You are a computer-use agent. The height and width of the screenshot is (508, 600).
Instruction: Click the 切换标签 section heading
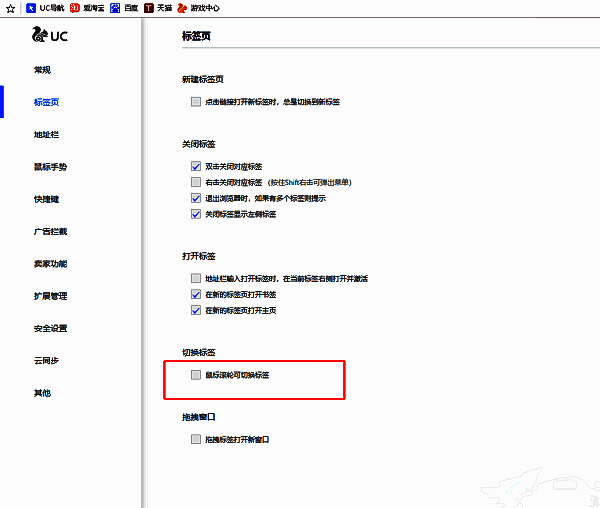(x=199, y=352)
